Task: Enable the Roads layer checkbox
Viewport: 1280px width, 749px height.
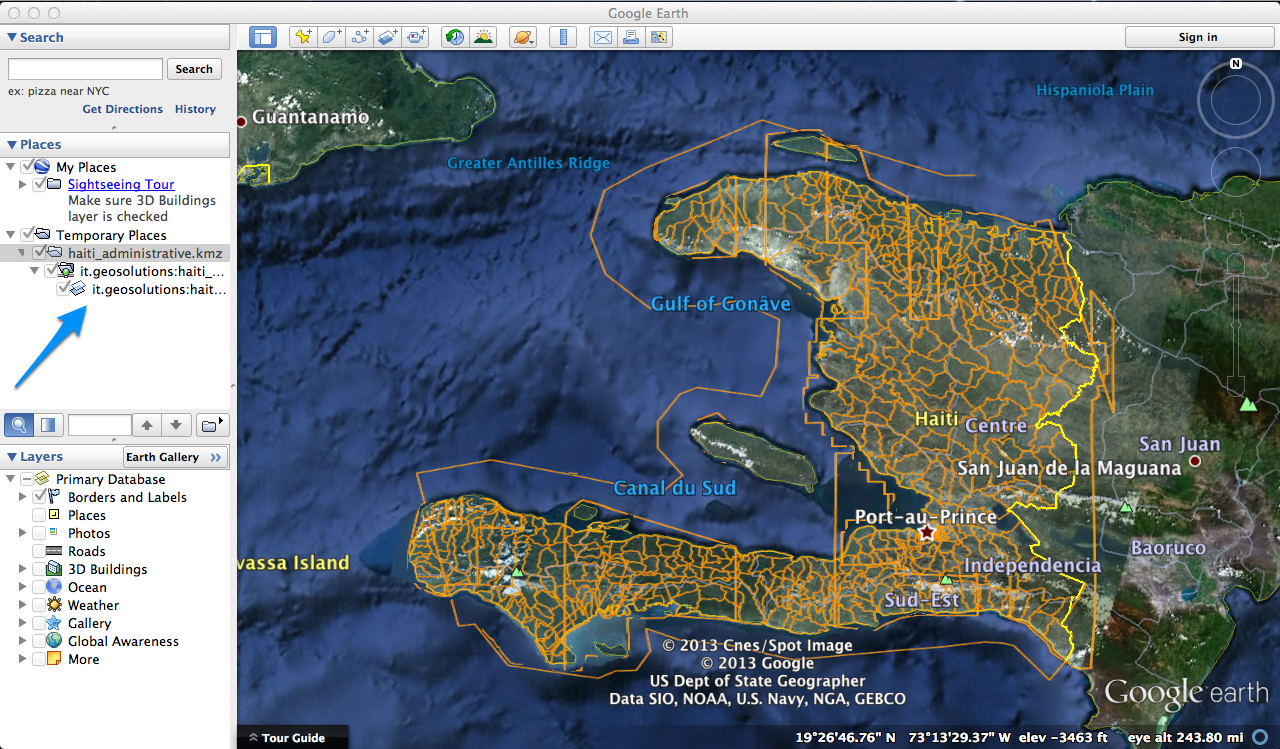Action: 39,551
